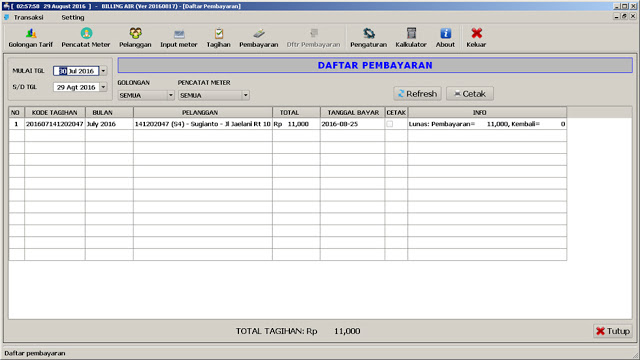Open the Transaksi menu
Screen dimensions: 640x360
pos(28,18)
